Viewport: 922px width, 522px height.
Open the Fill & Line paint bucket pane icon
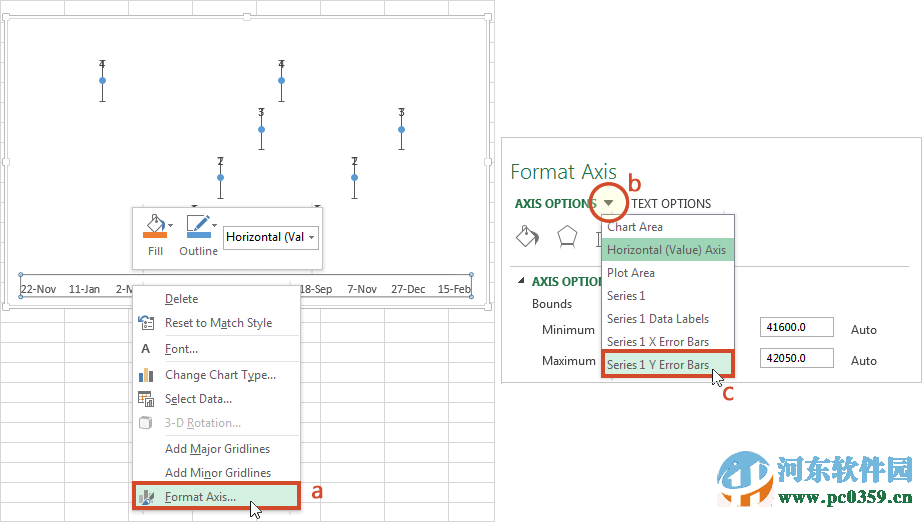pos(527,237)
